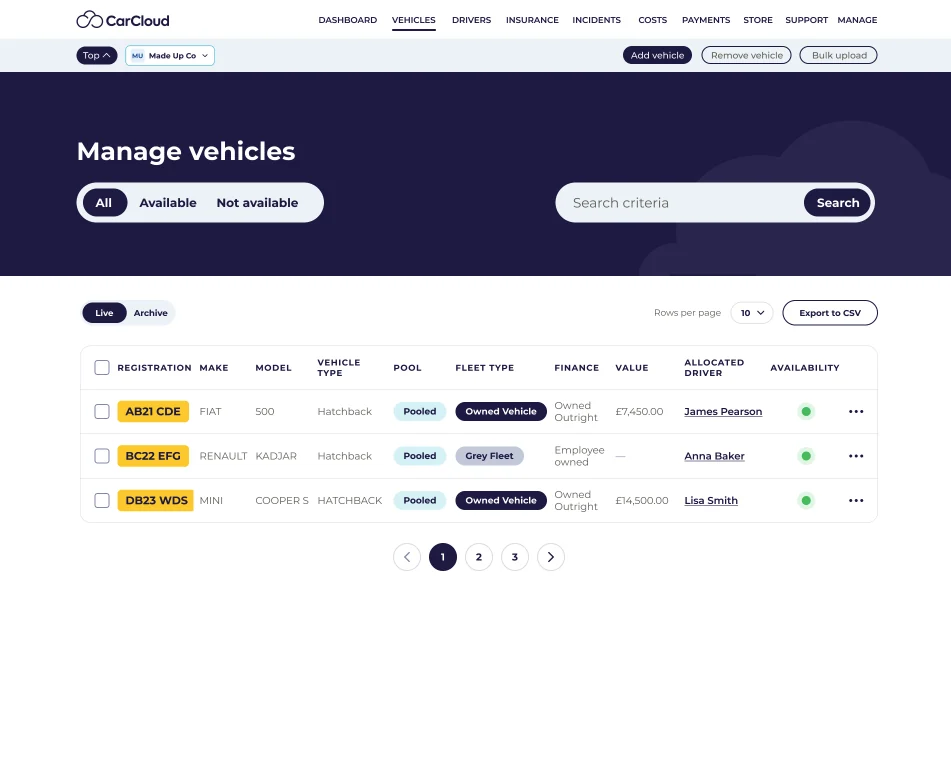951x757 pixels.
Task: Open row actions menu for DB23 WDS
Action: pyautogui.click(x=856, y=500)
